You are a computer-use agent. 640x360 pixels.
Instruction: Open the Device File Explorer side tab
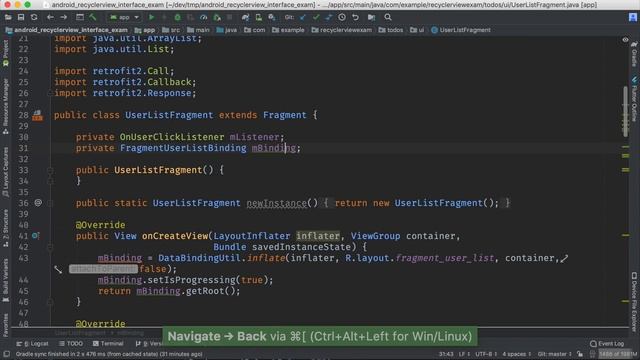point(634,301)
